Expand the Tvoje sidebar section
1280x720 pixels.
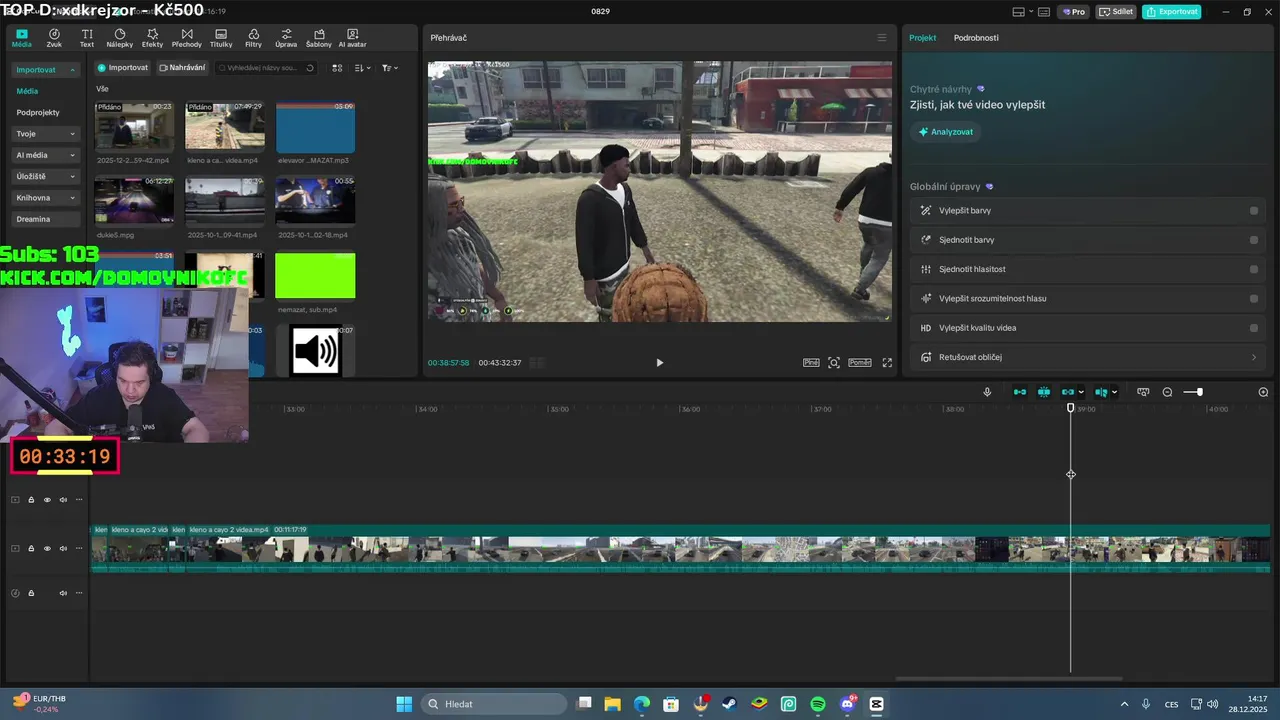[x=72, y=134]
